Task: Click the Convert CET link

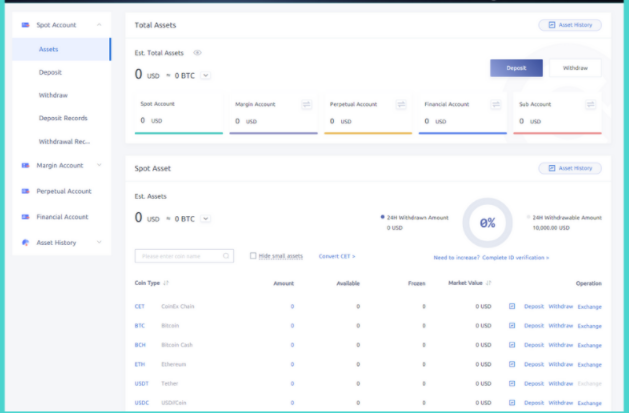Action: tap(337, 256)
